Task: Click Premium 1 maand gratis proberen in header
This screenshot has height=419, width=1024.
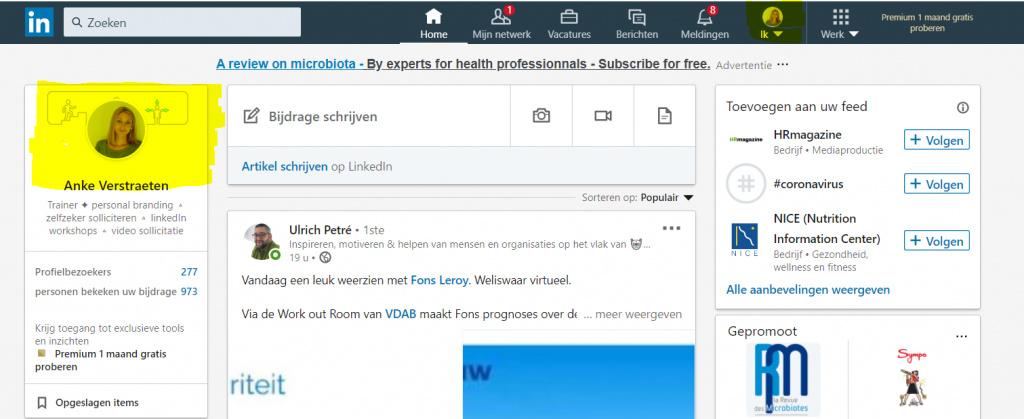Action: click(927, 23)
